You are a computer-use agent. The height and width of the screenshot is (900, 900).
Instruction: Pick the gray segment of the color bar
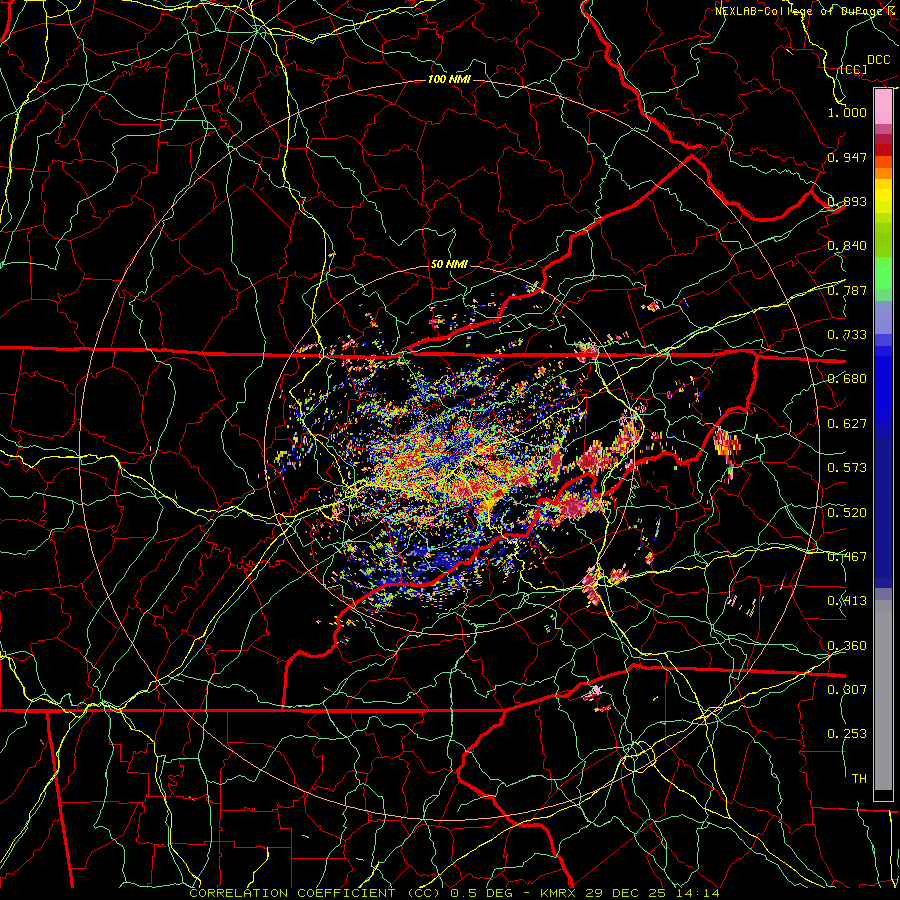[883, 695]
